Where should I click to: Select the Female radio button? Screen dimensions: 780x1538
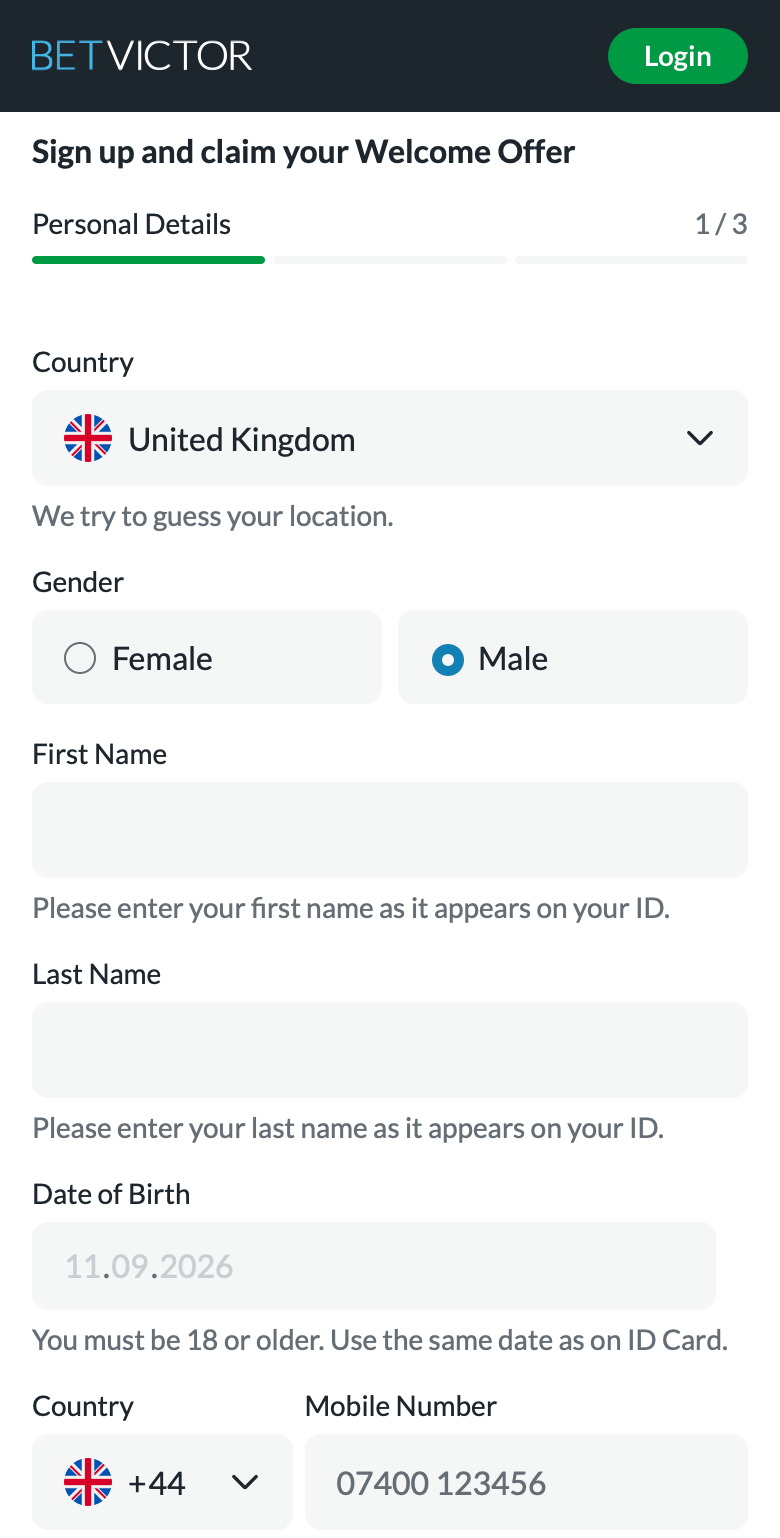coord(80,658)
